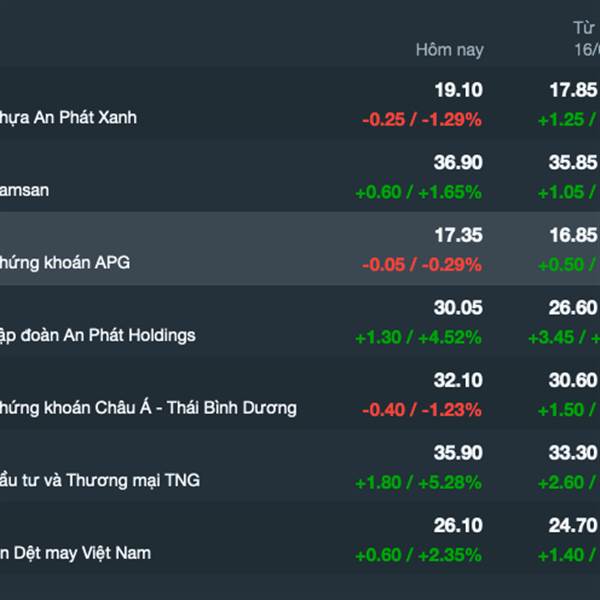
Task: Click price 26.60 in An Phát Holdings row
Action: pos(573,308)
